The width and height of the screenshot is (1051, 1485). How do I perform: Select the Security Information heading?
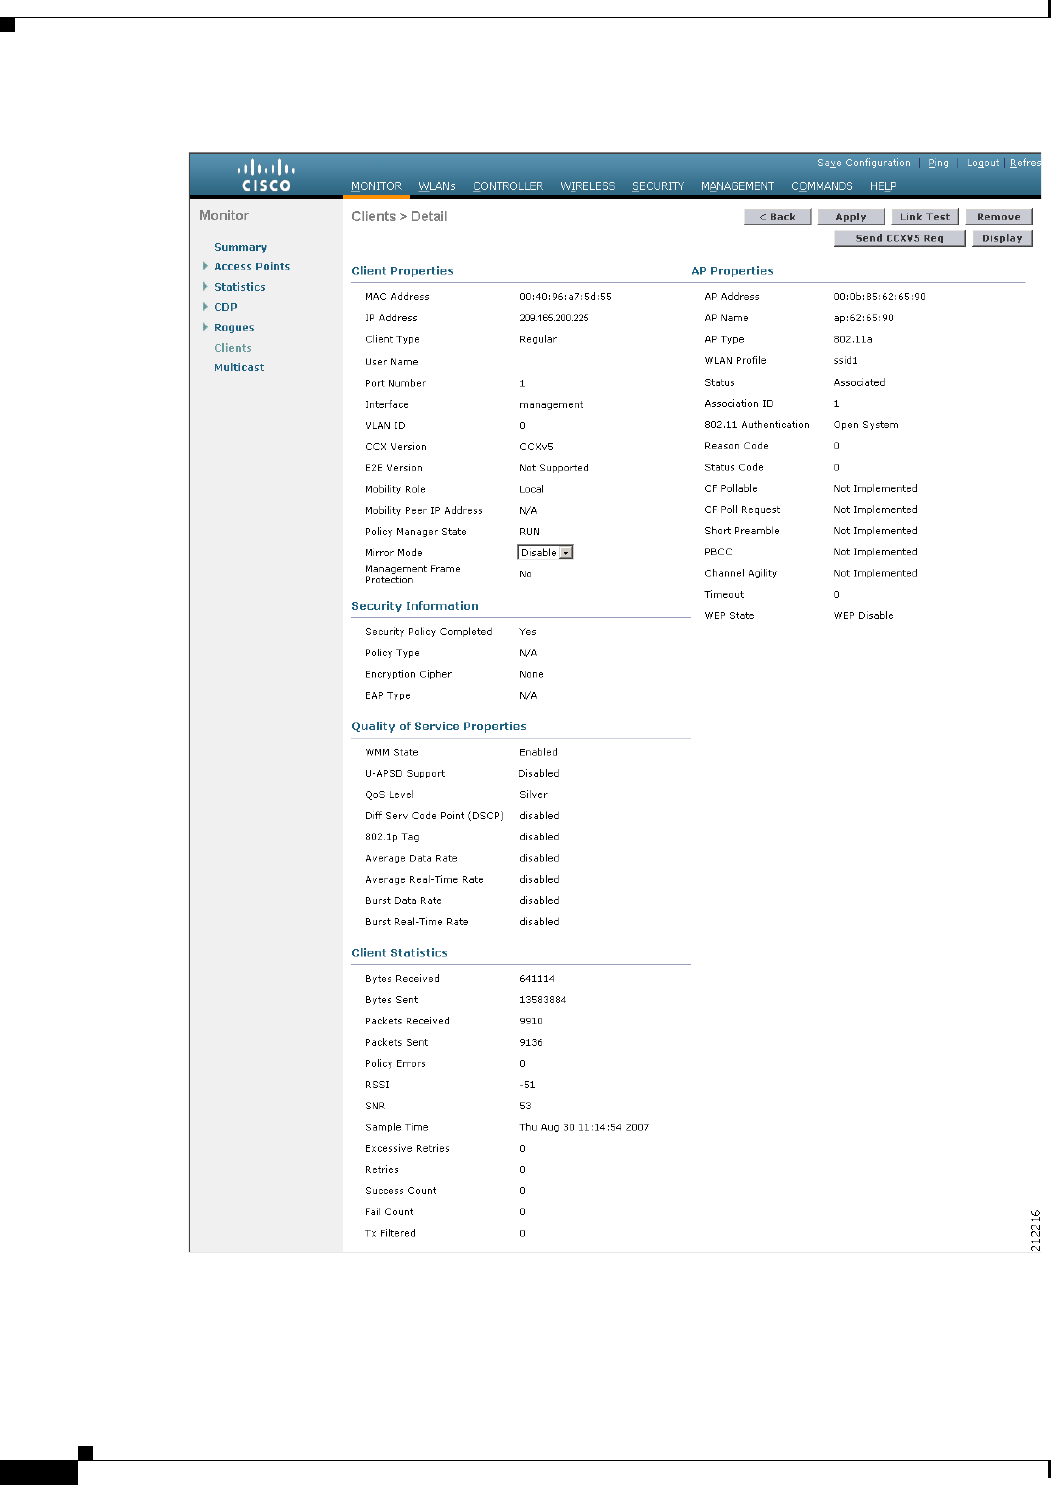[x=415, y=606]
